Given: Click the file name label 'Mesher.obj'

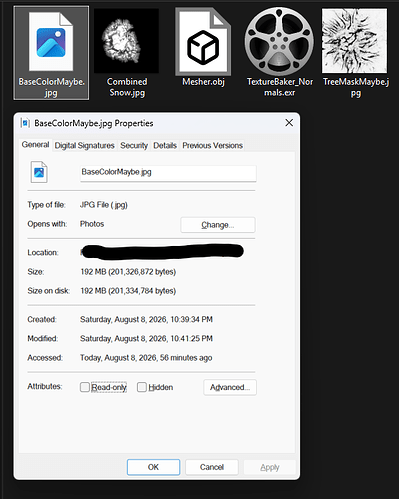Looking at the screenshot, I should click(x=203, y=82).
